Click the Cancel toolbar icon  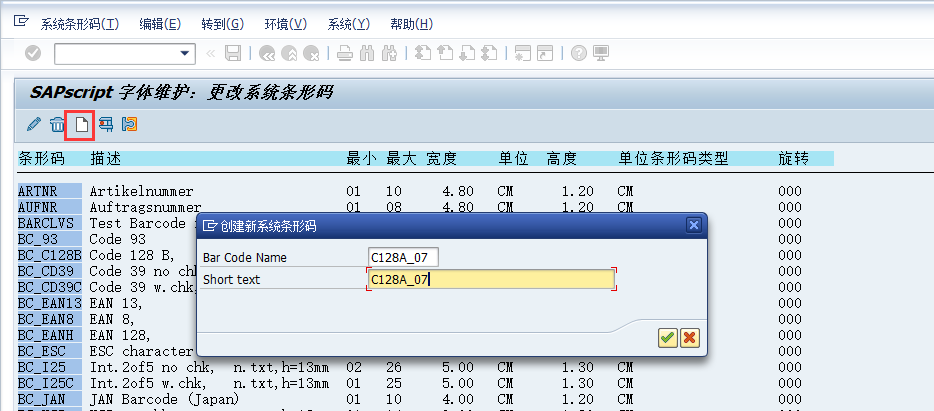coord(311,54)
